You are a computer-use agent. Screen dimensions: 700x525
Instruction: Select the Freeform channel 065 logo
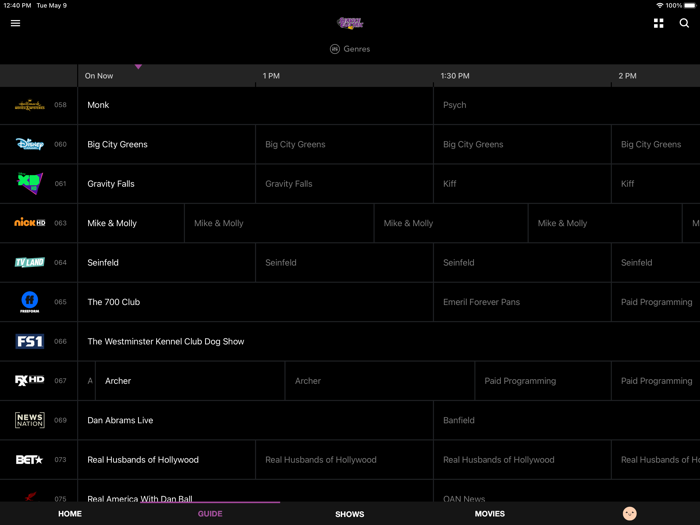pyautogui.click(x=29, y=302)
